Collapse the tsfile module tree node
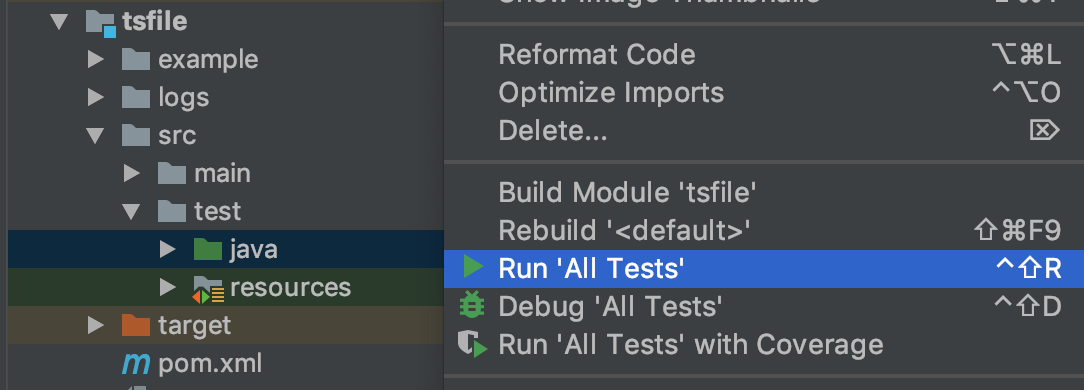 pyautogui.click(x=59, y=21)
